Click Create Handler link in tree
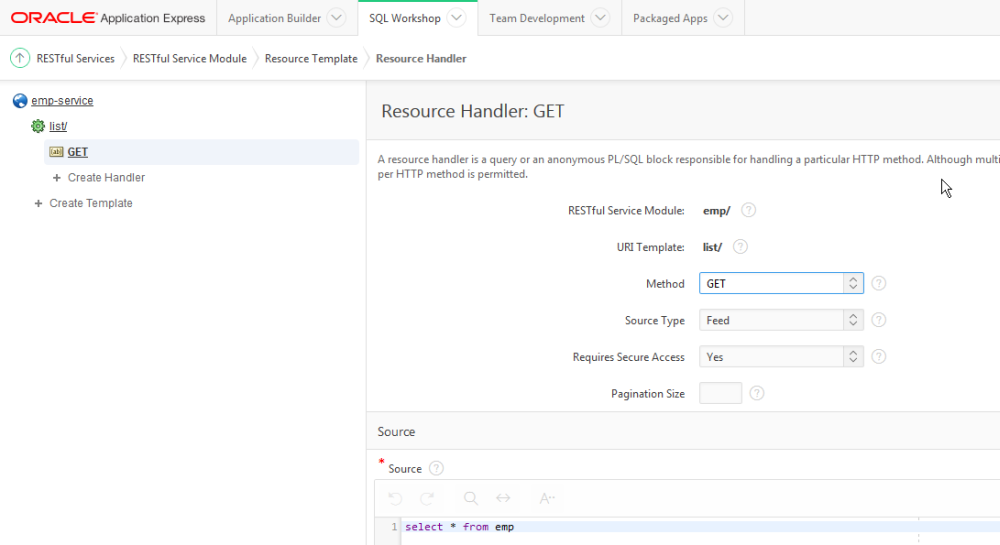The height and width of the screenshot is (545, 1000). pos(106,178)
